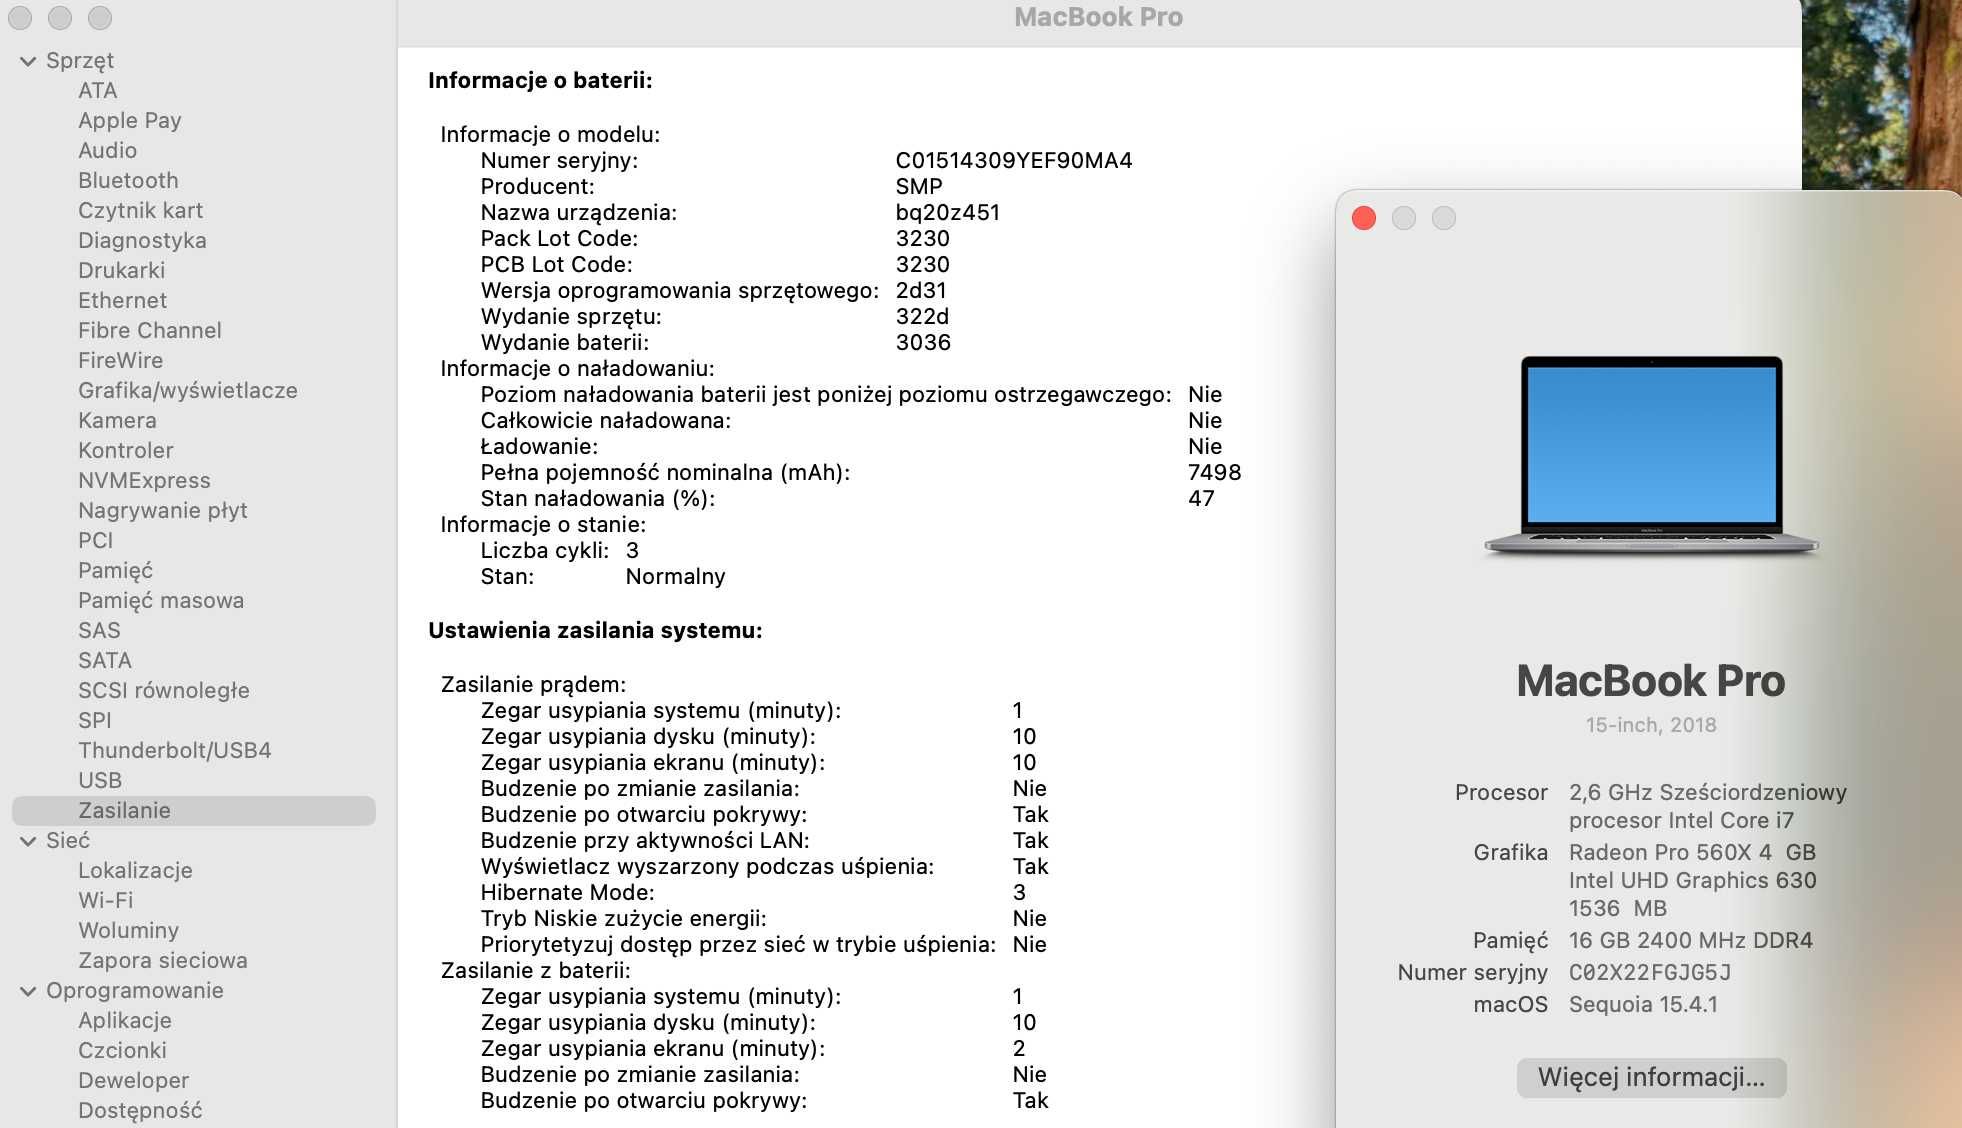This screenshot has height=1128, width=1962.
Task: Open the Audio hardware entry
Action: click(108, 150)
